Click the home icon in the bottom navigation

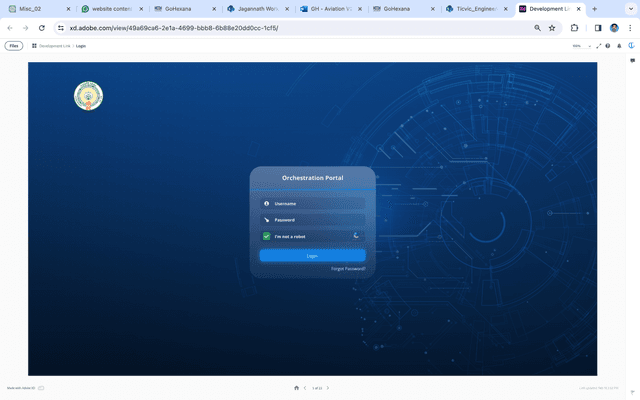296,388
